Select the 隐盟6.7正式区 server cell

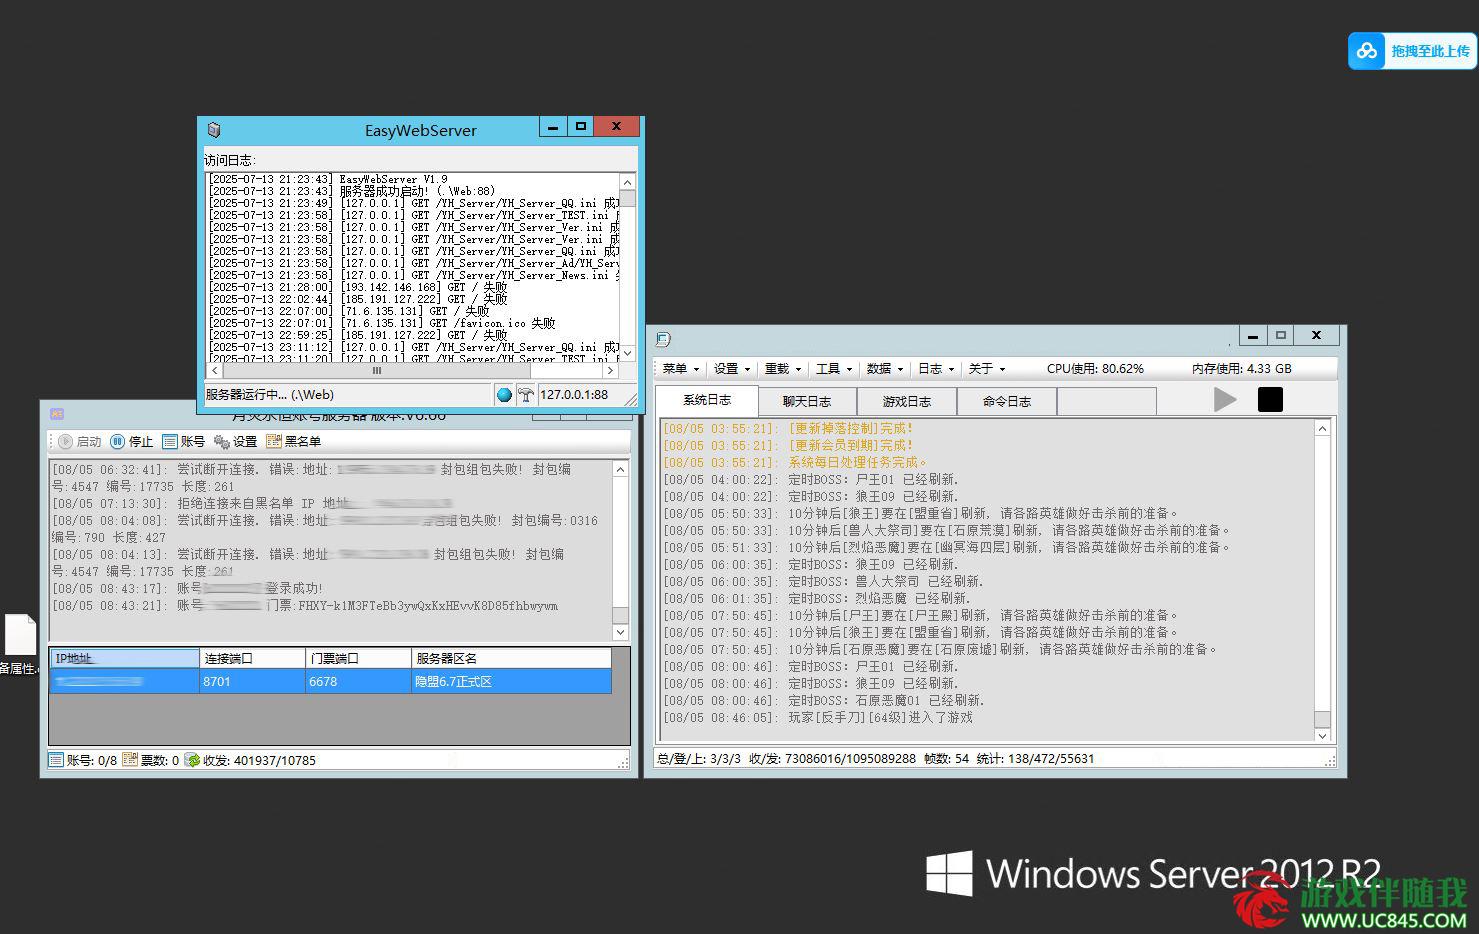(x=511, y=681)
